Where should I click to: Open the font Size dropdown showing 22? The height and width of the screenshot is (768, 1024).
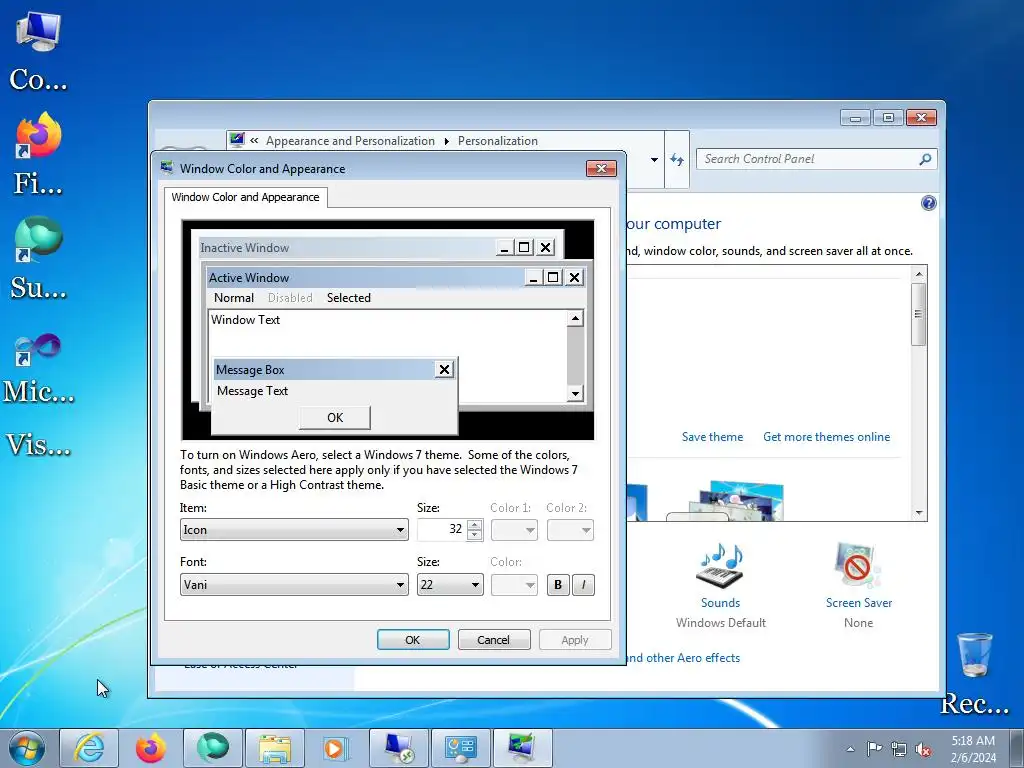[x=450, y=584]
